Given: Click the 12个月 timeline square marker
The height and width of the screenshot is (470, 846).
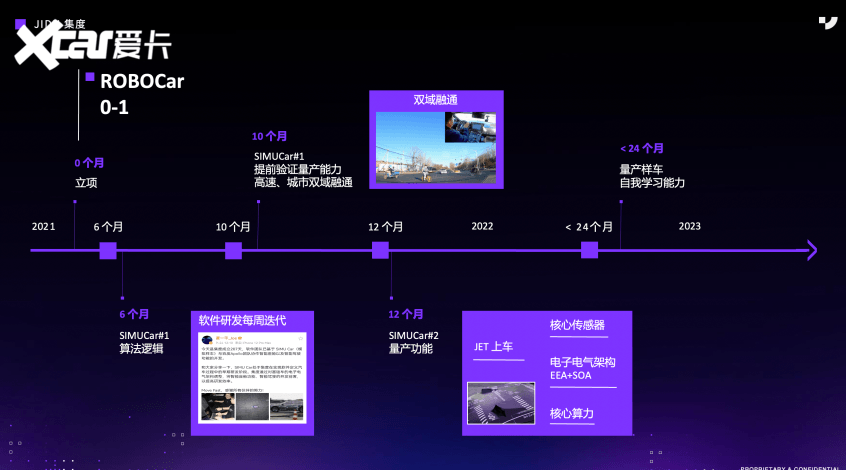Looking at the screenshot, I should pos(380,250).
